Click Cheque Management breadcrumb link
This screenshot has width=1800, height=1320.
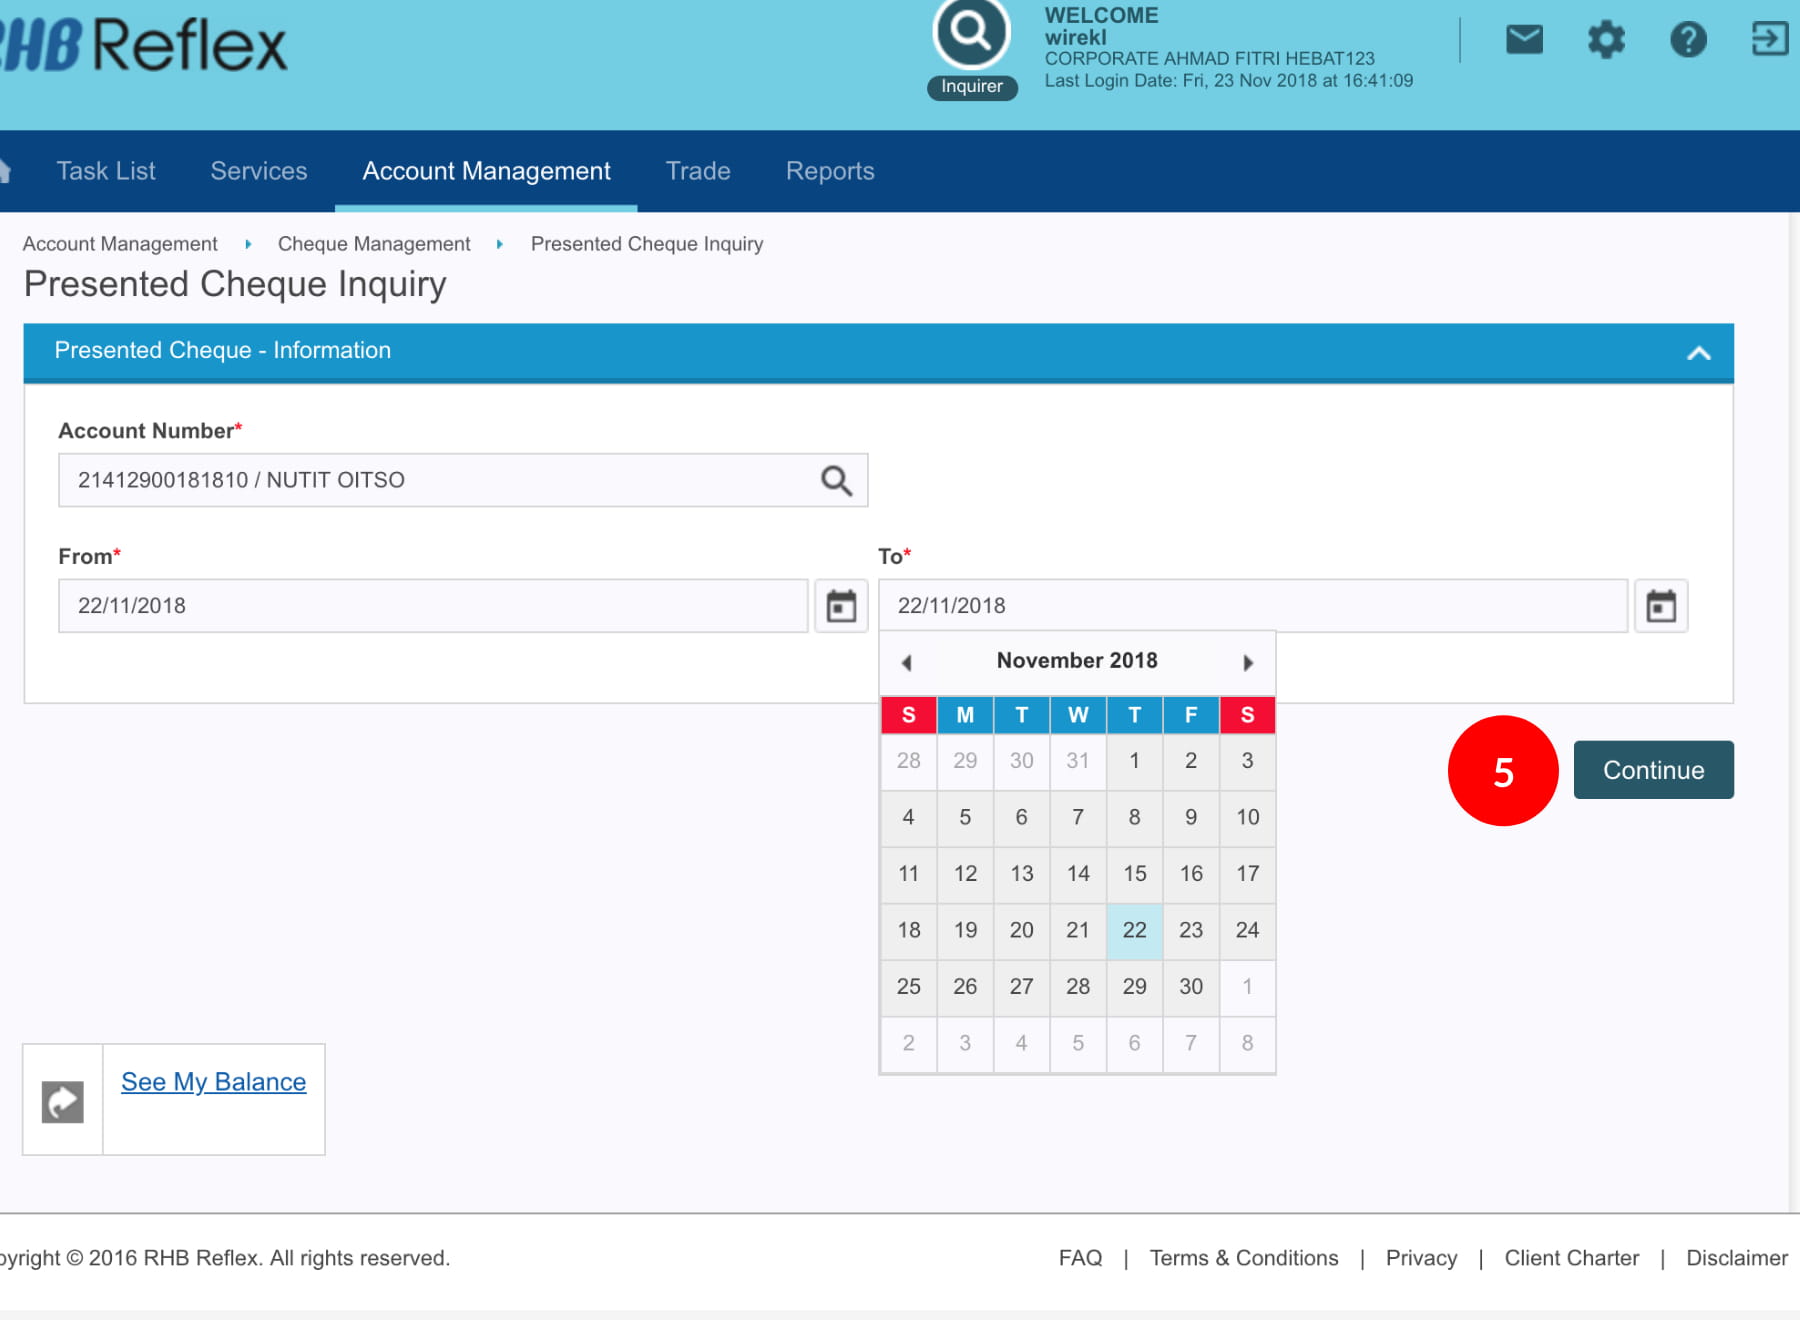pos(373,244)
